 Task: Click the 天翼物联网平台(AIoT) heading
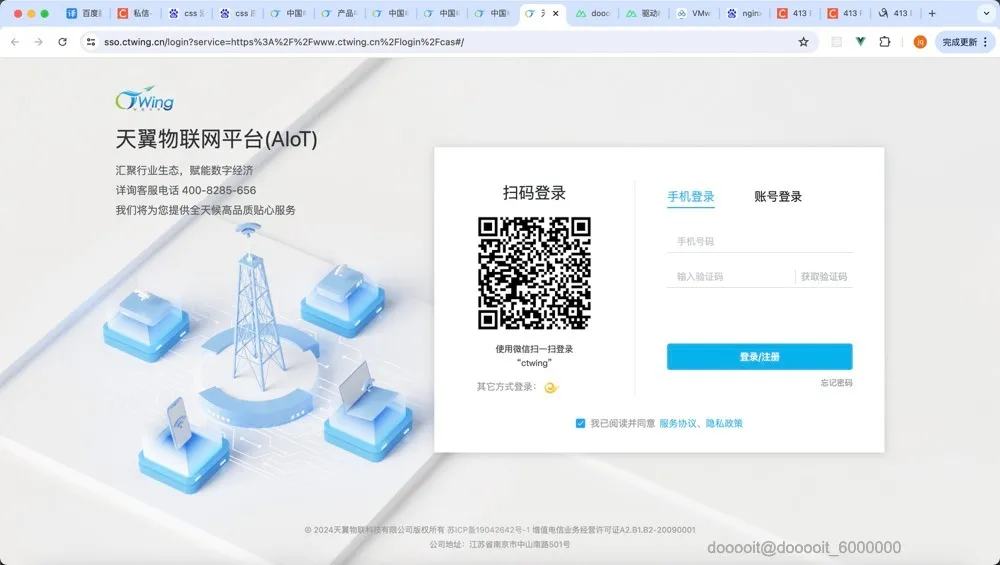click(216, 139)
